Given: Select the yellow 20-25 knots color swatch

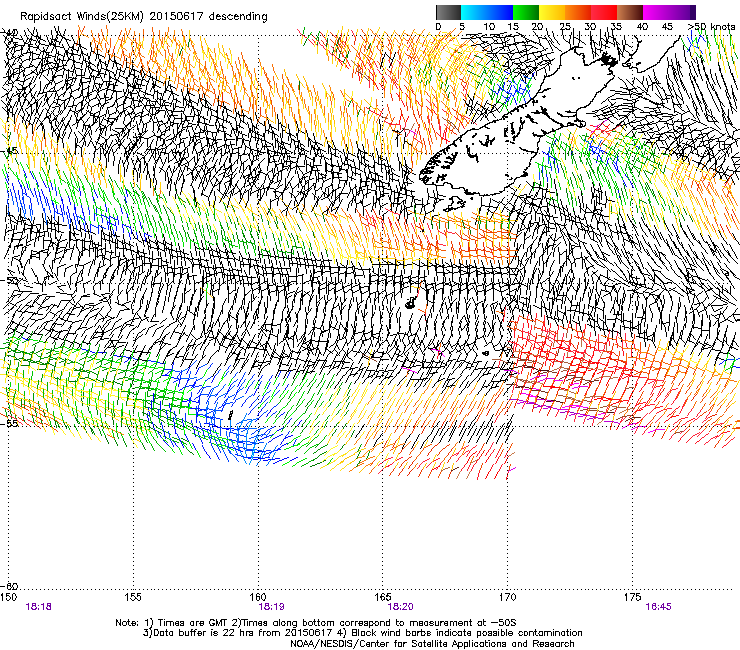Looking at the screenshot, I should pos(552,12).
